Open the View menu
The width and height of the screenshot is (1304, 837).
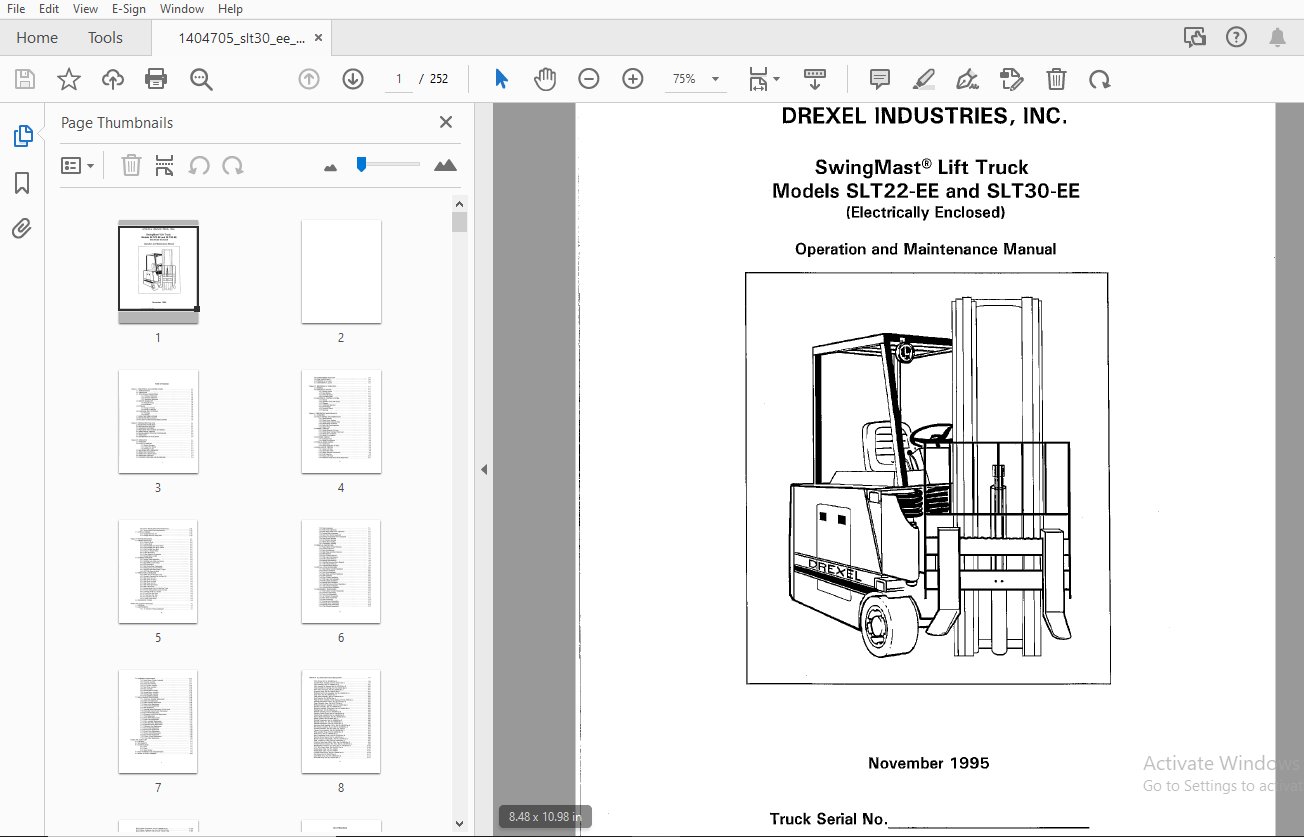click(x=86, y=9)
